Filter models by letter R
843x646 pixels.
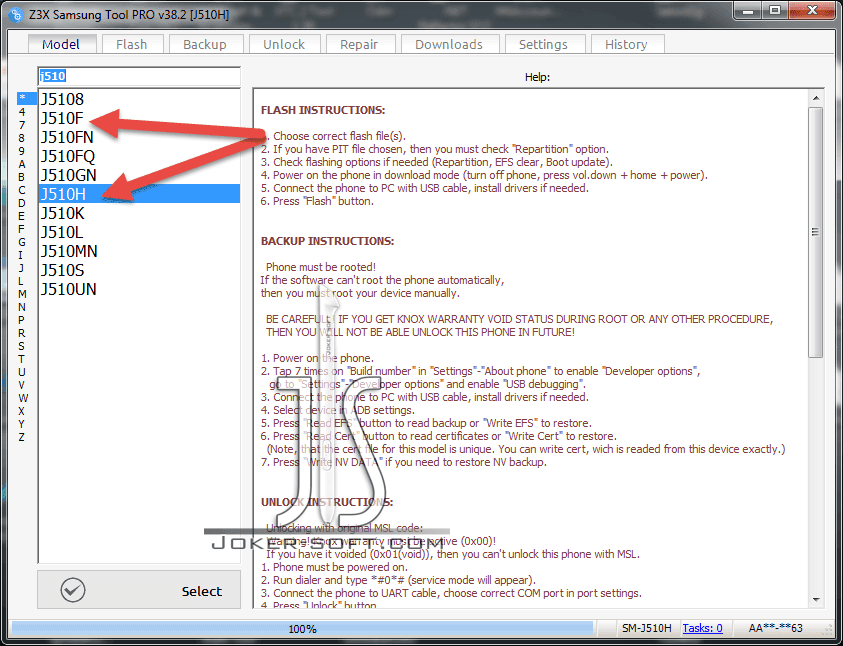[x=22, y=333]
